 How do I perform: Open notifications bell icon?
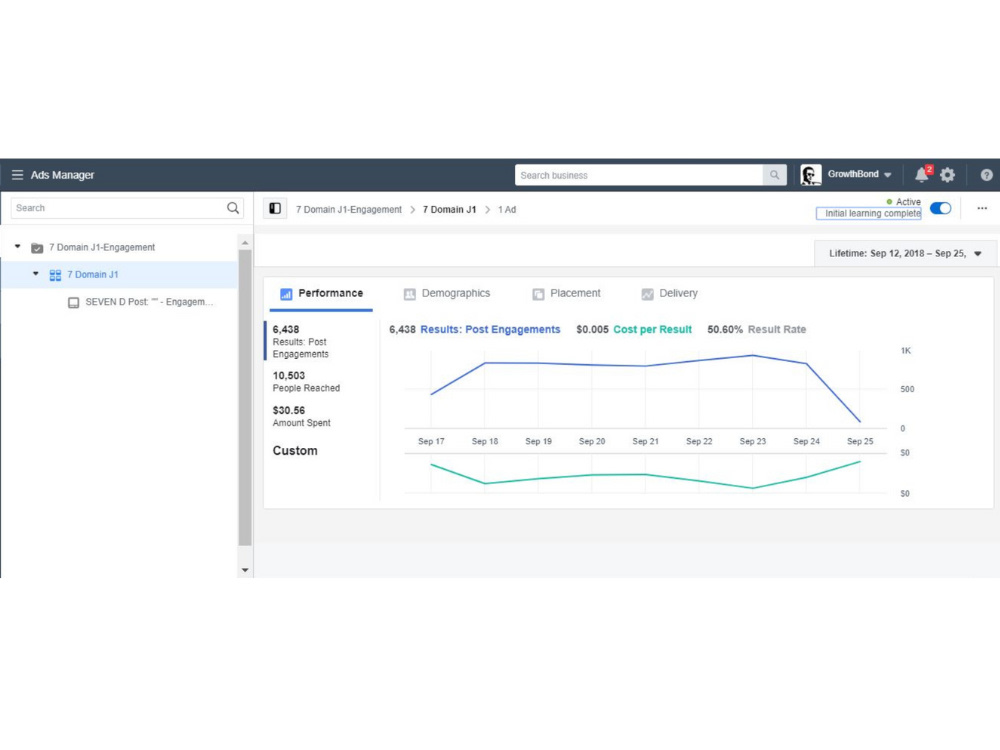[x=922, y=175]
